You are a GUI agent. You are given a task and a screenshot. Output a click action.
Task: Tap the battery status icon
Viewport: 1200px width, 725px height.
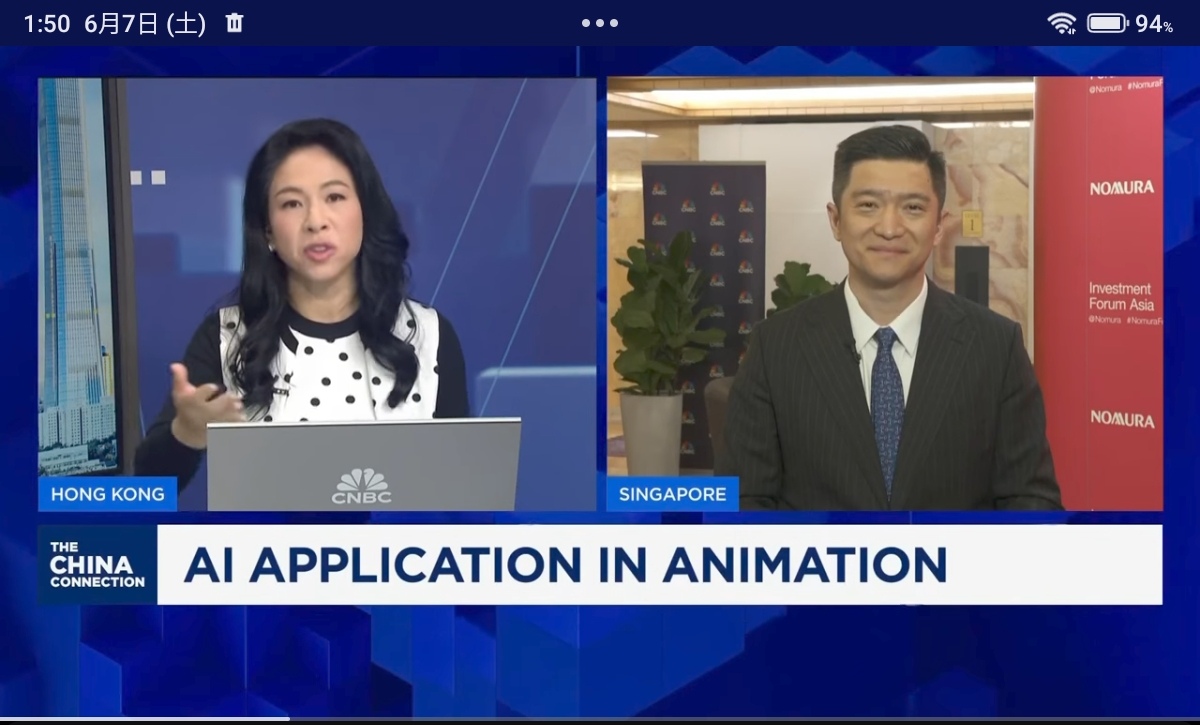coord(1107,23)
